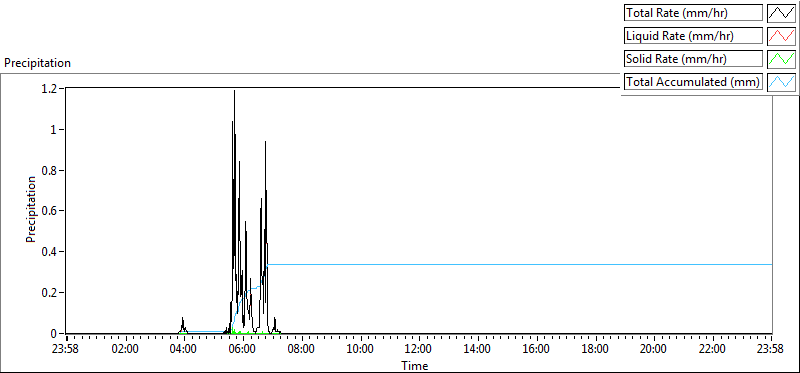The height and width of the screenshot is (373, 800).
Task: Select the Total Accumulated (mm) legend label
Action: pyautogui.click(x=693, y=82)
